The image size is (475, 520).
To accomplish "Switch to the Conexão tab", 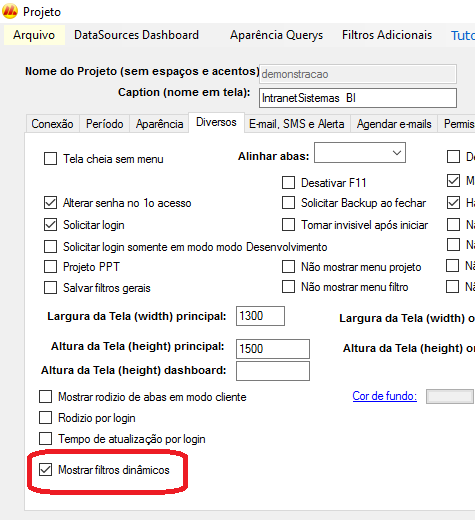I will point(52,124).
